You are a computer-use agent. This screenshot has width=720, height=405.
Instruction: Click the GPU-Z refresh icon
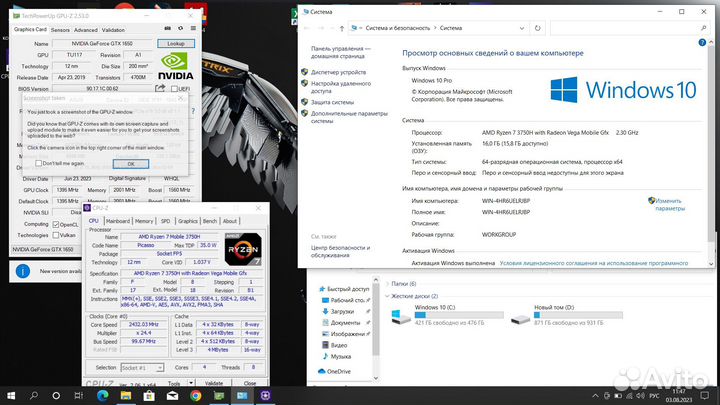click(x=180, y=28)
